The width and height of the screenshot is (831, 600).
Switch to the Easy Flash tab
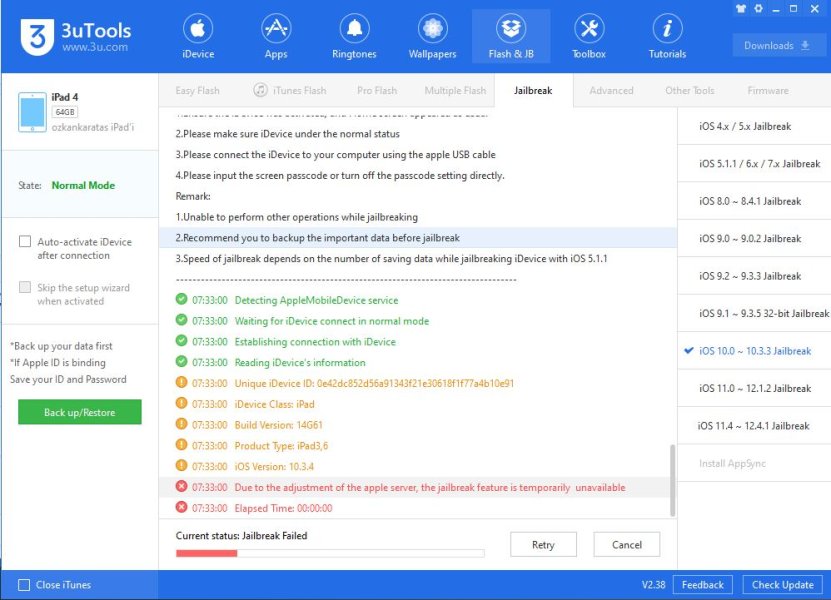tap(197, 91)
